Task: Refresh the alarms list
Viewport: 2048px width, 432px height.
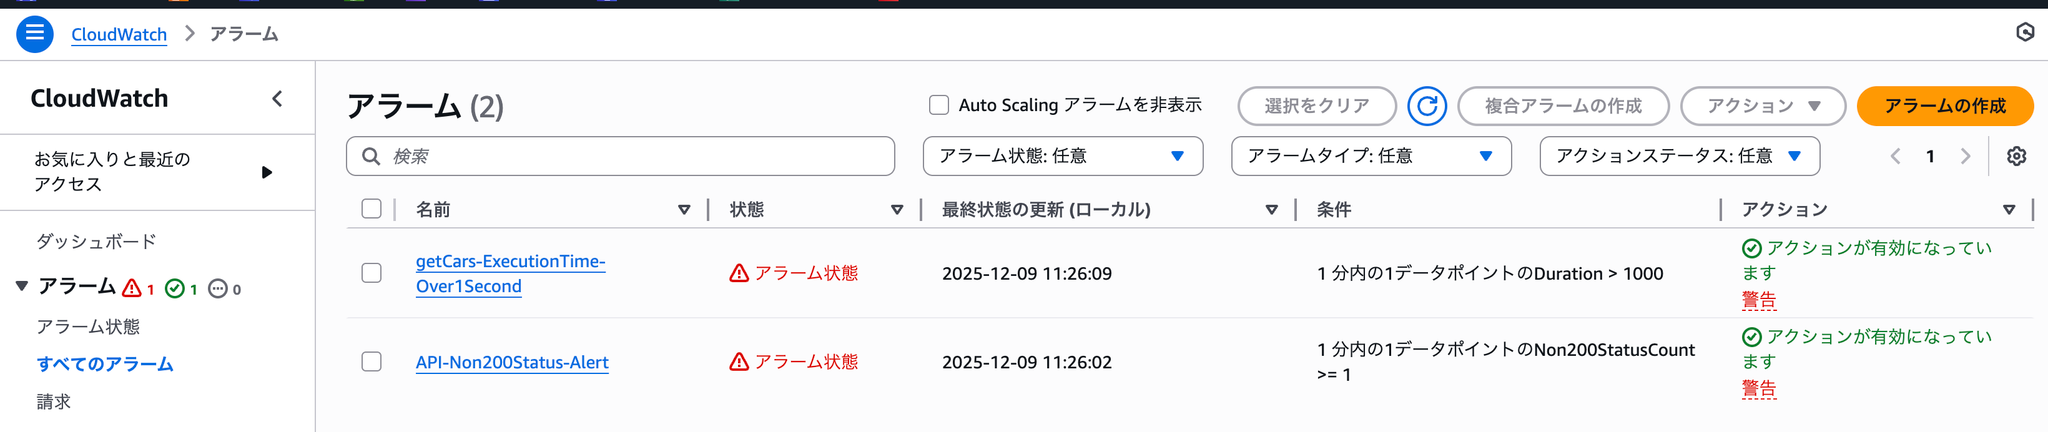Action: click(x=1426, y=106)
